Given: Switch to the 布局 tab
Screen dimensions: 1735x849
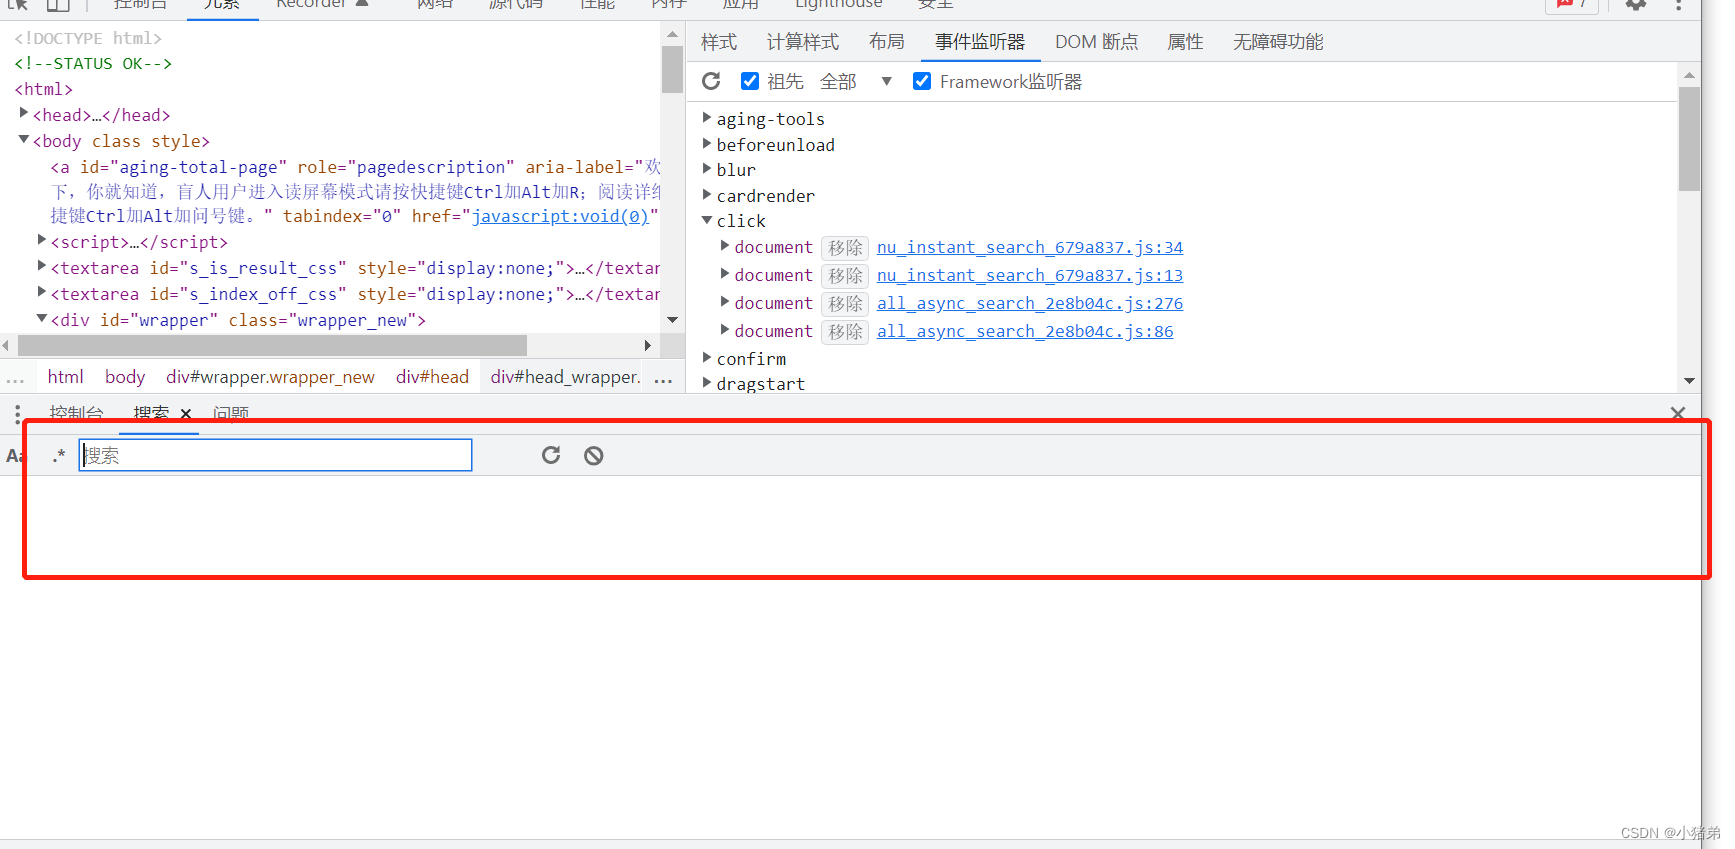Looking at the screenshot, I should pyautogui.click(x=886, y=42).
